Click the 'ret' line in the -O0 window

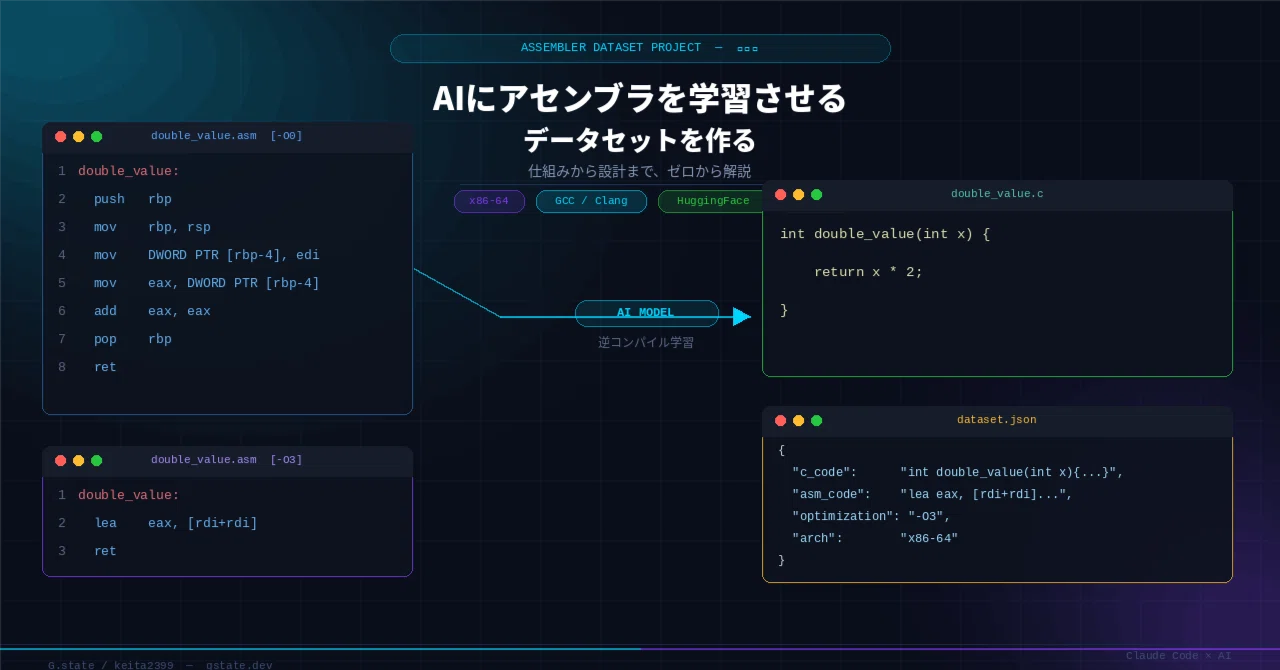pyautogui.click(x=105, y=367)
